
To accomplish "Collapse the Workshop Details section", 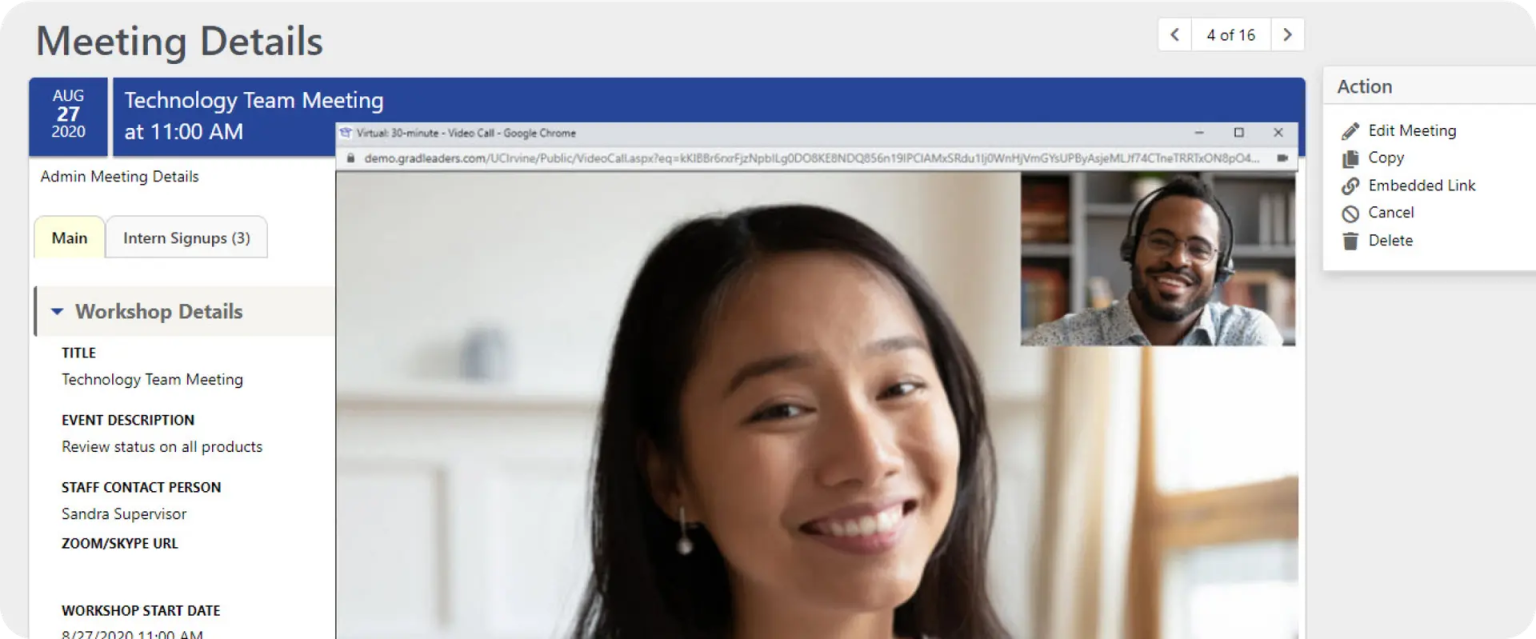I will coord(58,311).
